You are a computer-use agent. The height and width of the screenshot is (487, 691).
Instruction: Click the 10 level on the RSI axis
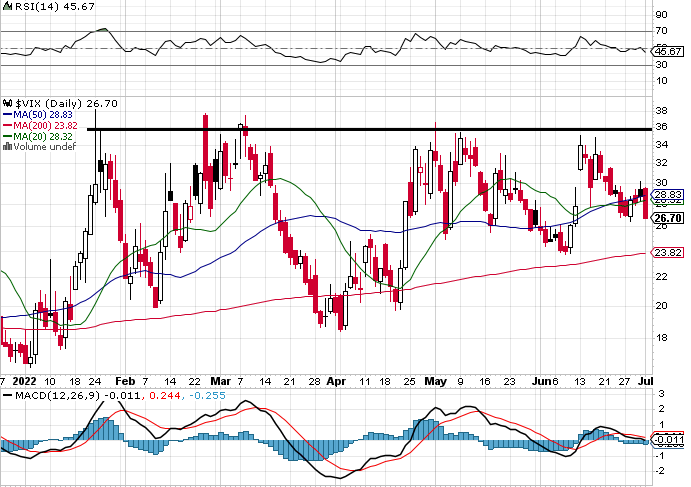661,81
